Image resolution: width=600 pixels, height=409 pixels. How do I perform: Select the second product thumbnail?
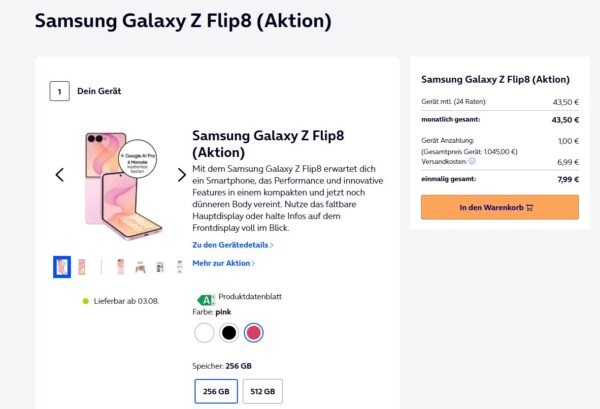(x=82, y=267)
